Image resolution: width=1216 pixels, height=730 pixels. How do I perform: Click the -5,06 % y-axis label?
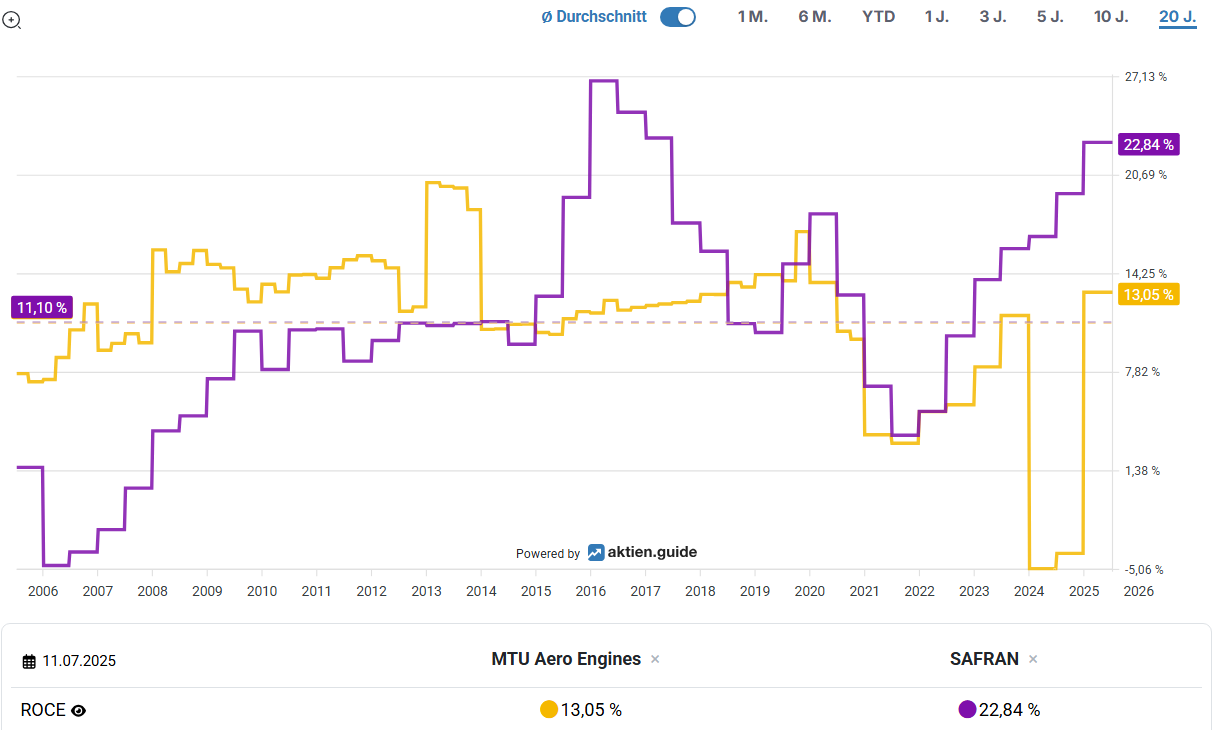(x=1146, y=570)
